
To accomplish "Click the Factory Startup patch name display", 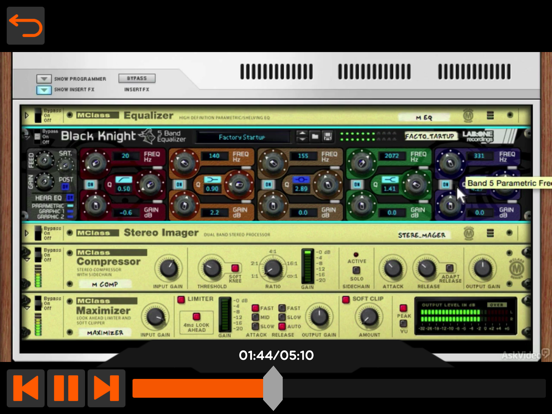I will click(242, 137).
